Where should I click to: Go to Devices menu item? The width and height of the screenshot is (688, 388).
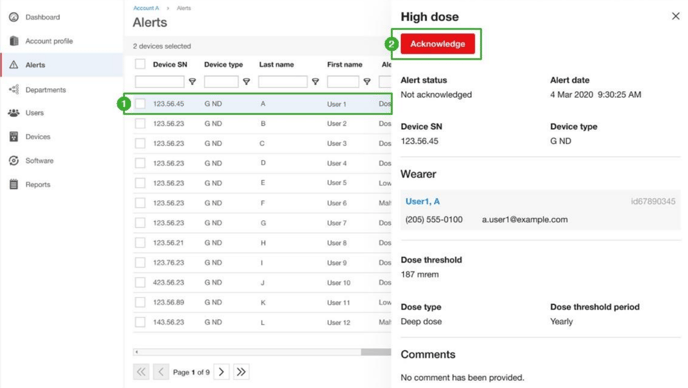[38, 137]
